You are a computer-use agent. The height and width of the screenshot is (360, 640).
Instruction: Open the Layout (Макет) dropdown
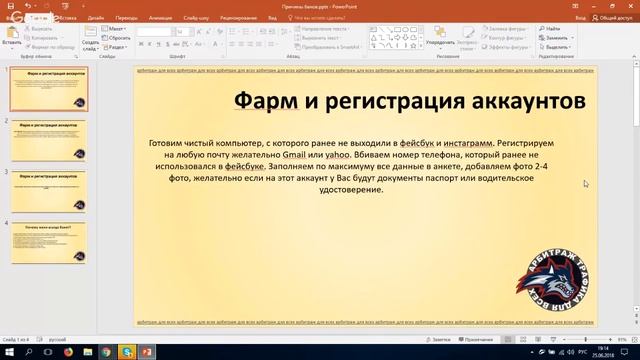(x=114, y=29)
